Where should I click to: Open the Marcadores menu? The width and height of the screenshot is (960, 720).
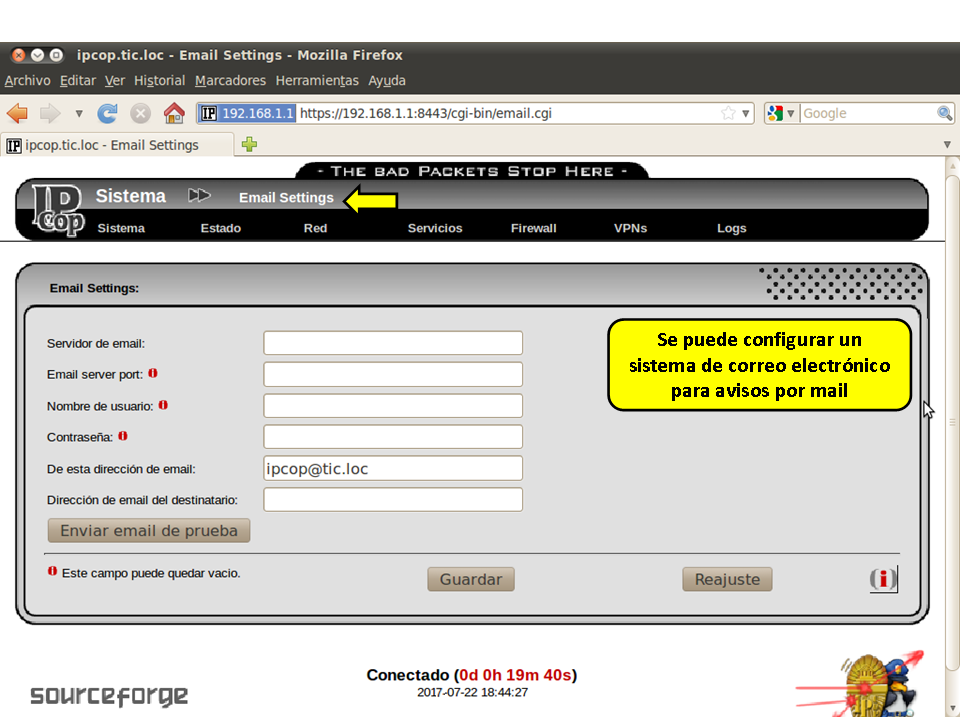pos(230,80)
